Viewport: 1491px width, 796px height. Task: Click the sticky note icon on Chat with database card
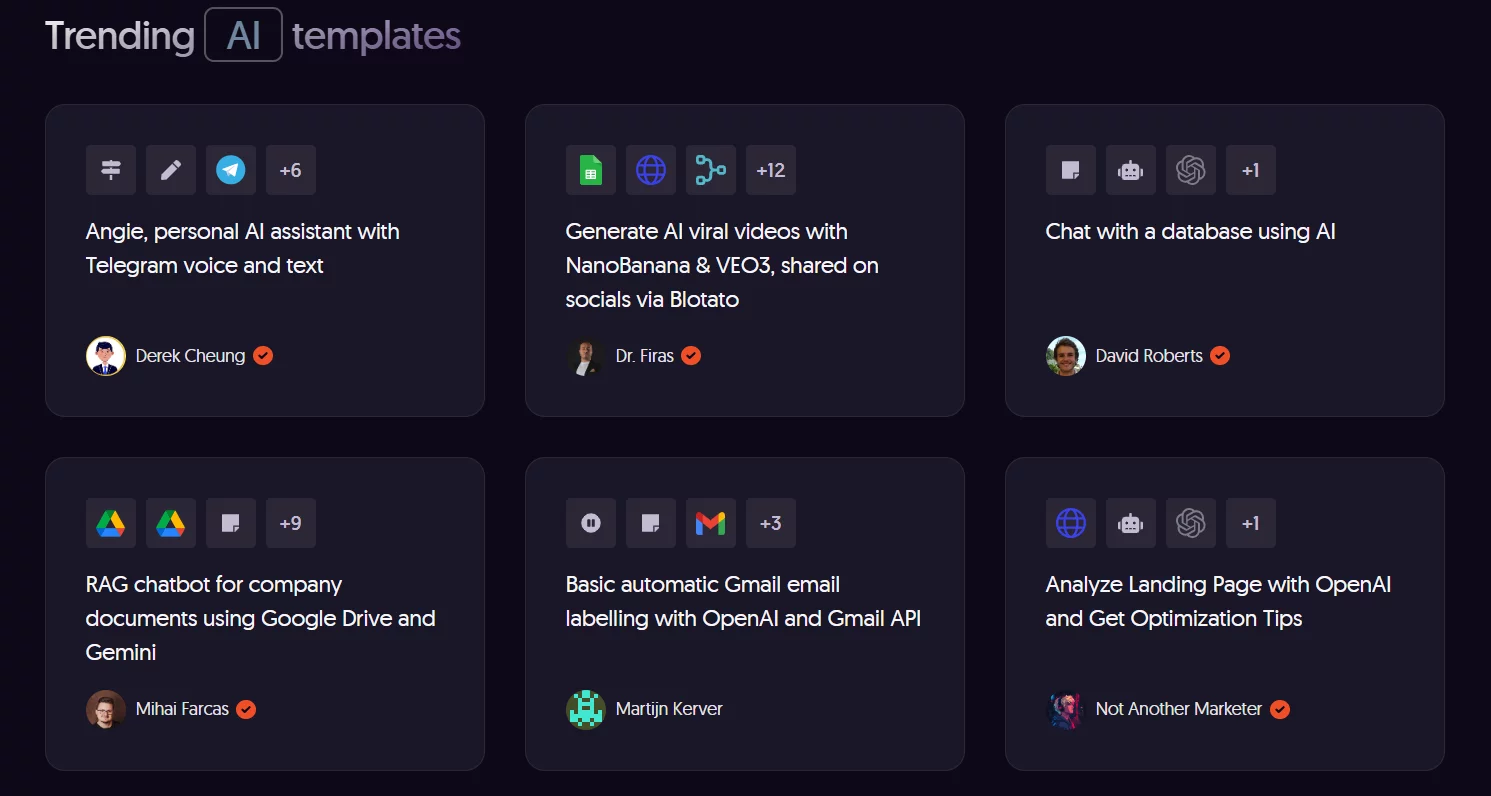[1071, 170]
